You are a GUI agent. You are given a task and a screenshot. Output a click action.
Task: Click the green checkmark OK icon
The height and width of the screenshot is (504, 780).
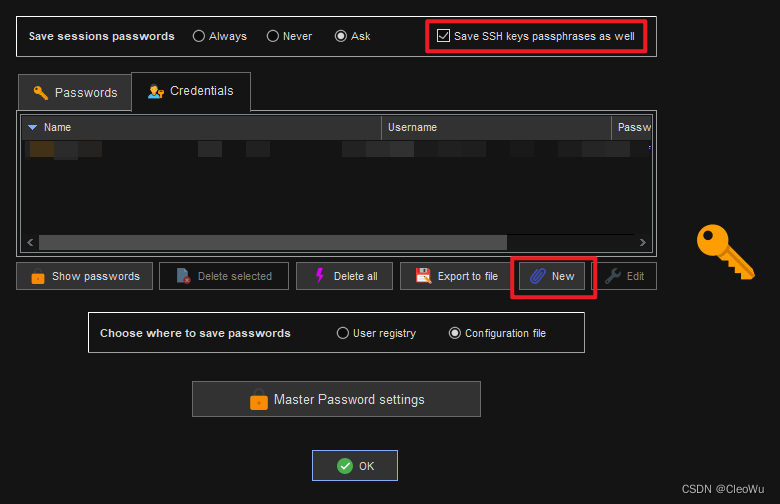(344, 466)
